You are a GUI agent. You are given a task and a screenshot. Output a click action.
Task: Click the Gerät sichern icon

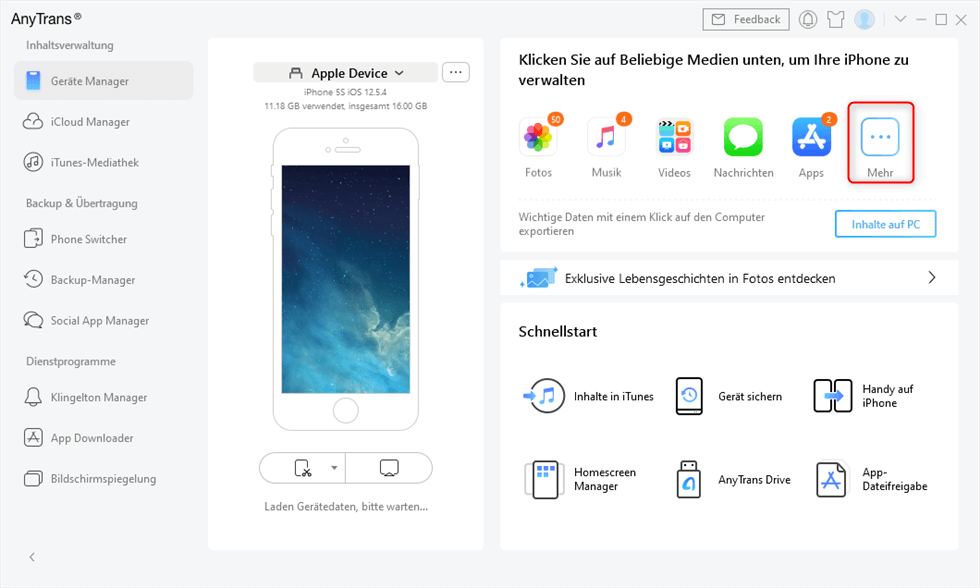point(689,396)
